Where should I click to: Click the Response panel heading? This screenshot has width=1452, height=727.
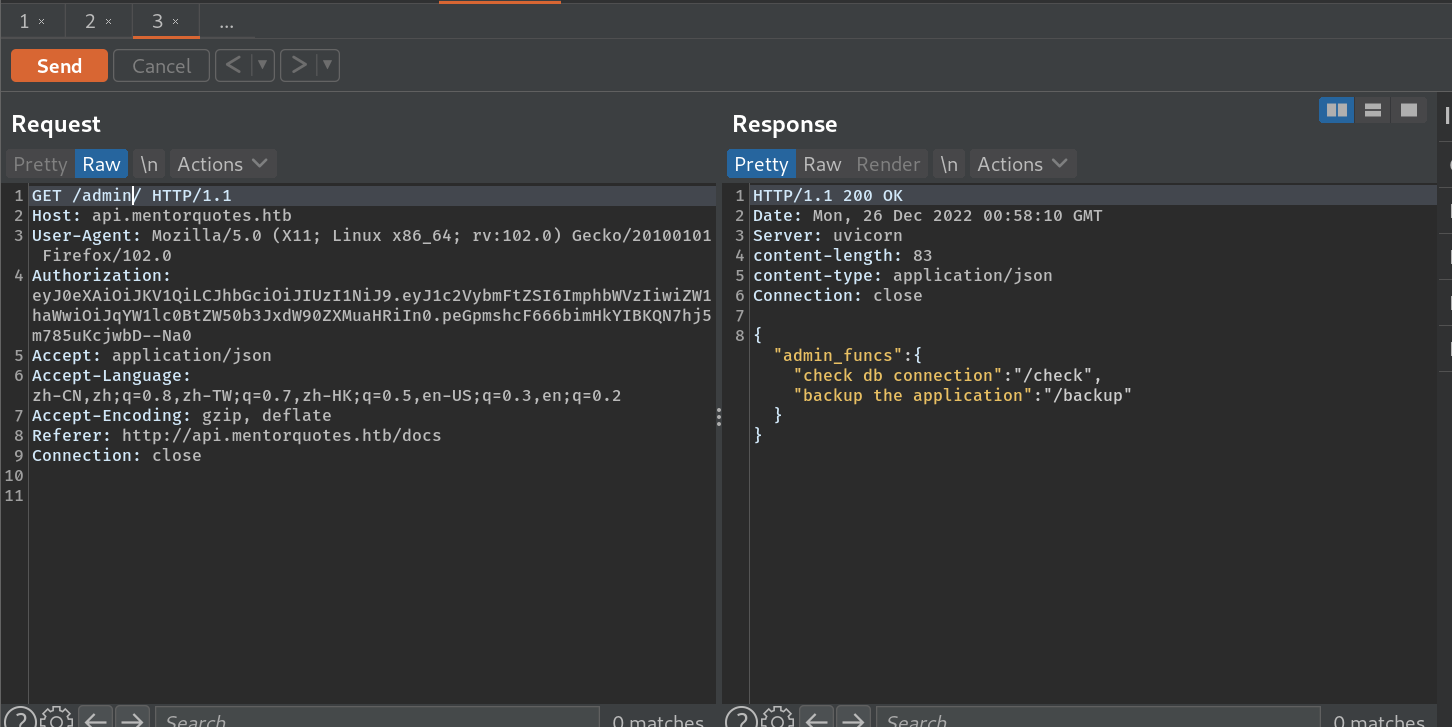[785, 124]
